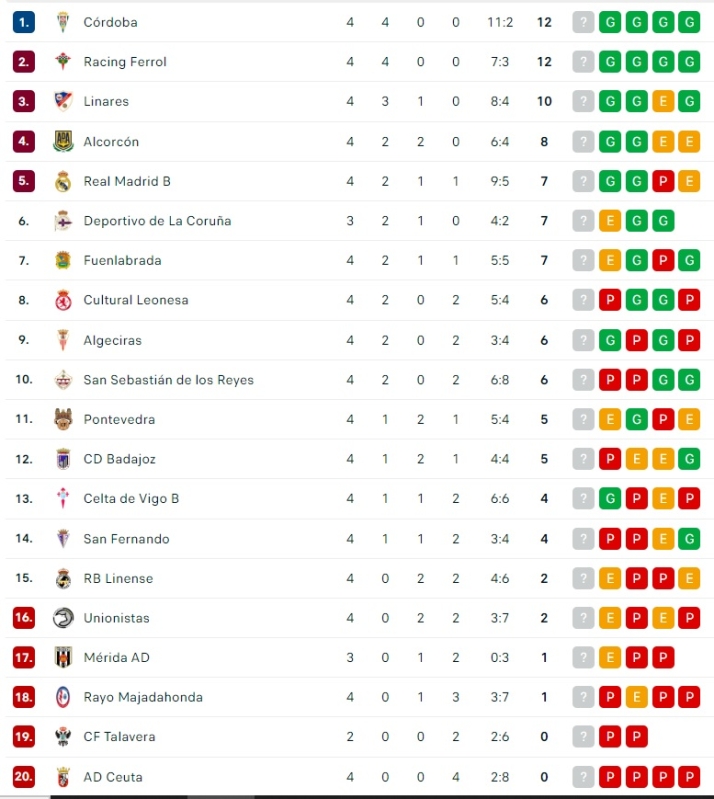The width and height of the screenshot is (714, 799).
Task: Click the Córdoba club crest icon
Action: coord(64,22)
